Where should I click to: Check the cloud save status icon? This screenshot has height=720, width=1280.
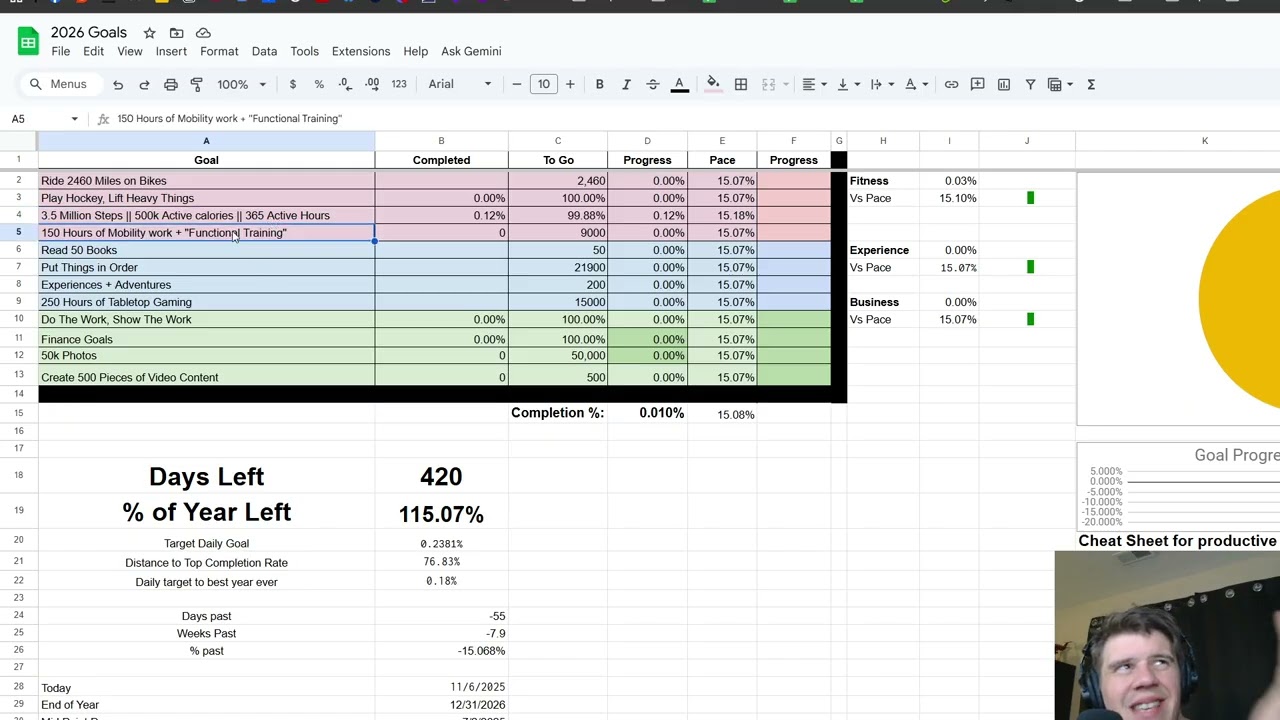point(203,33)
